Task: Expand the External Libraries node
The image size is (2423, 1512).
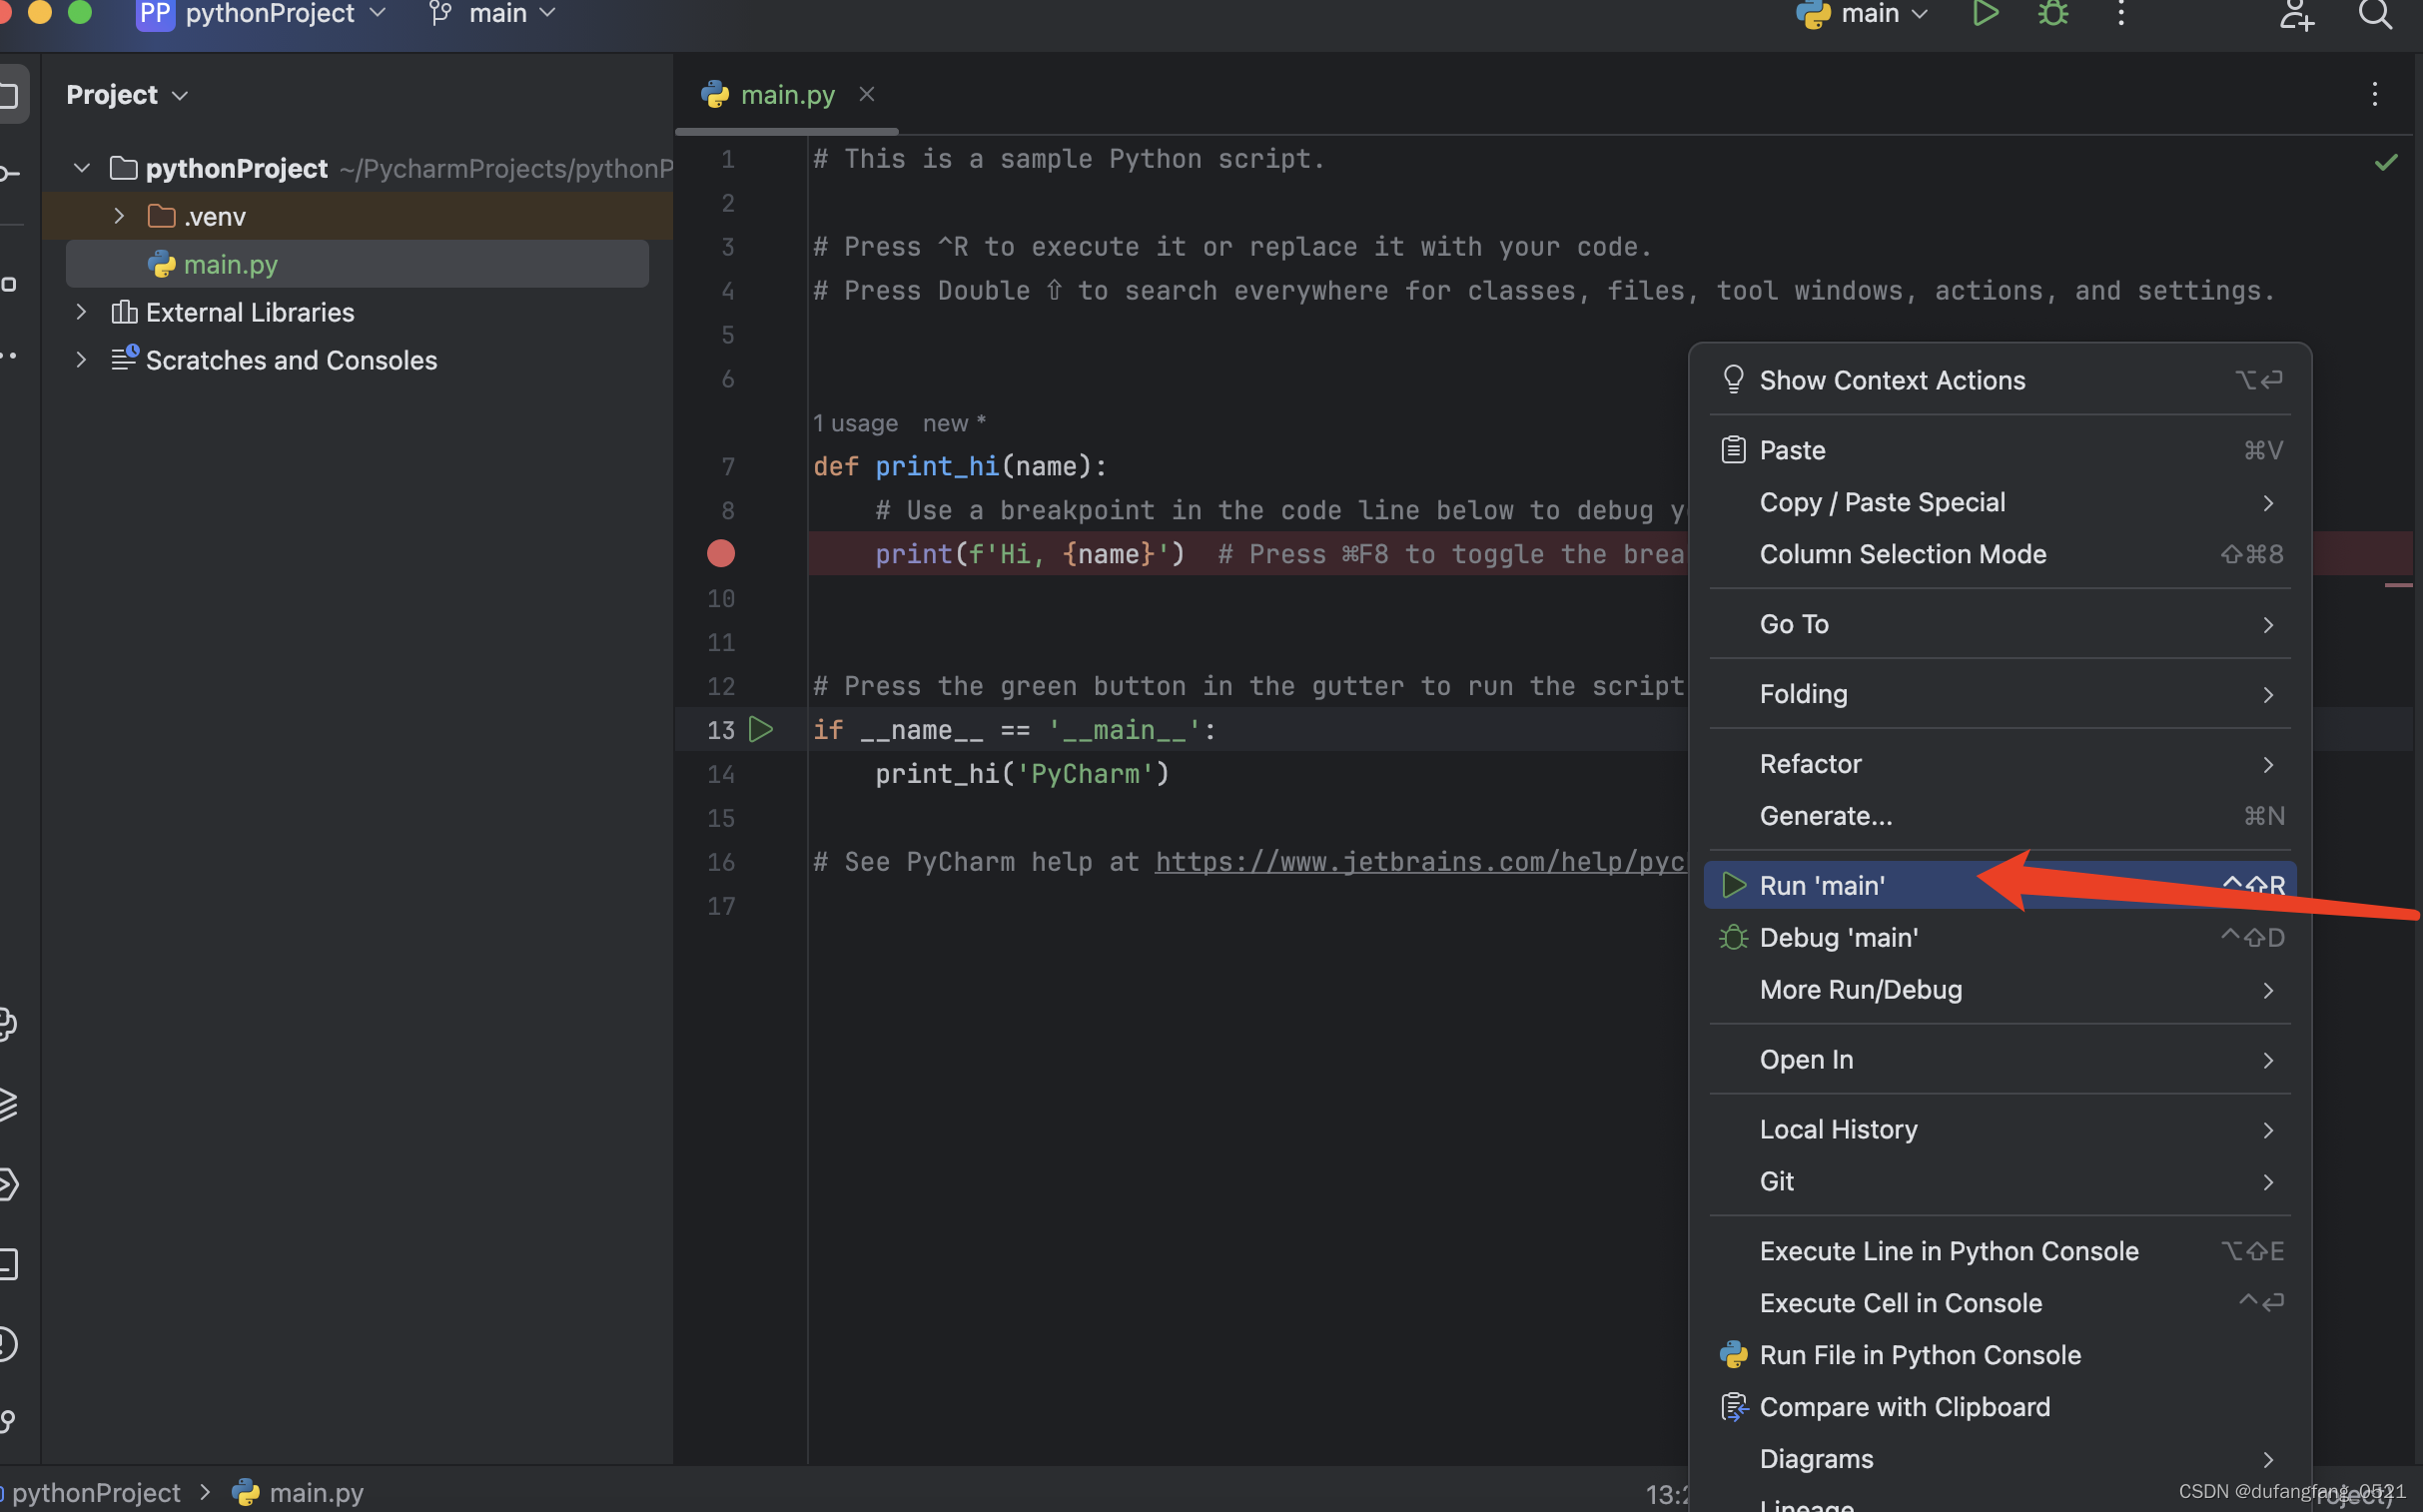Action: (81, 312)
